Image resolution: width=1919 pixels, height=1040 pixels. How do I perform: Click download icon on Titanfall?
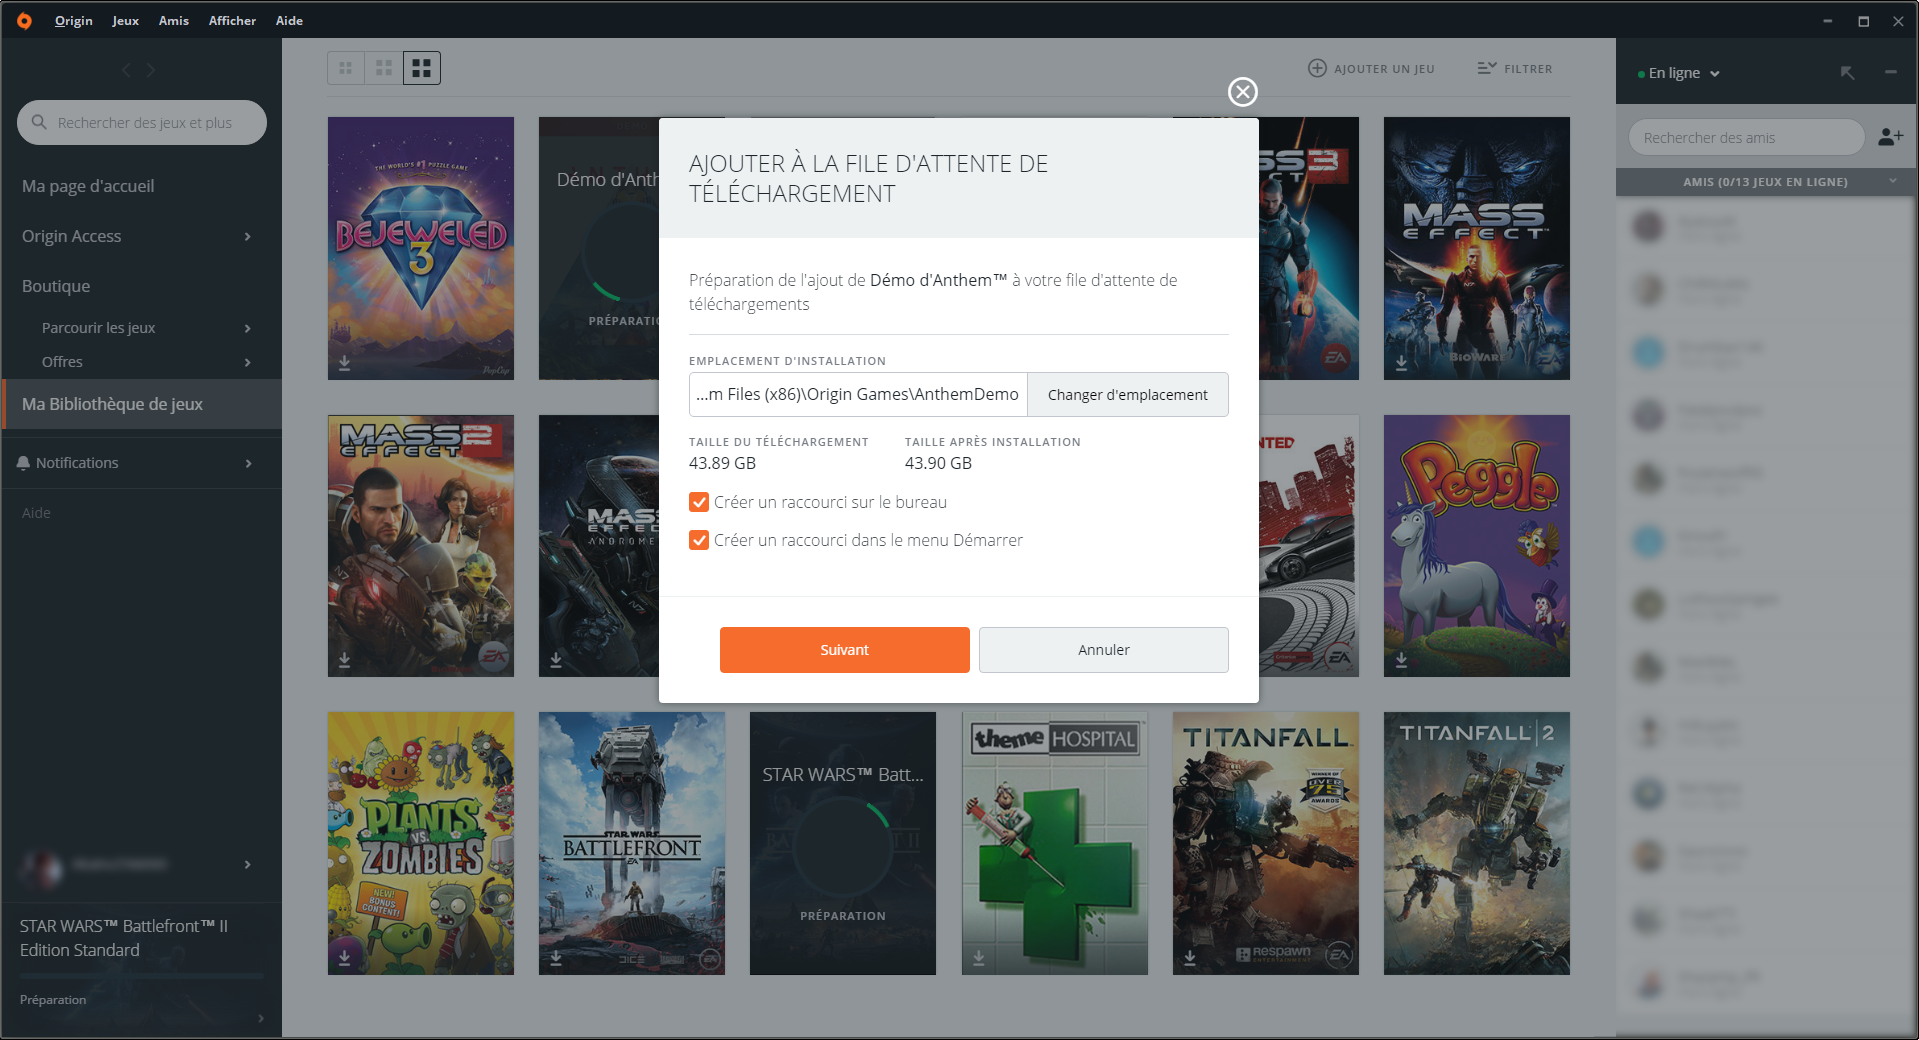click(x=1190, y=957)
